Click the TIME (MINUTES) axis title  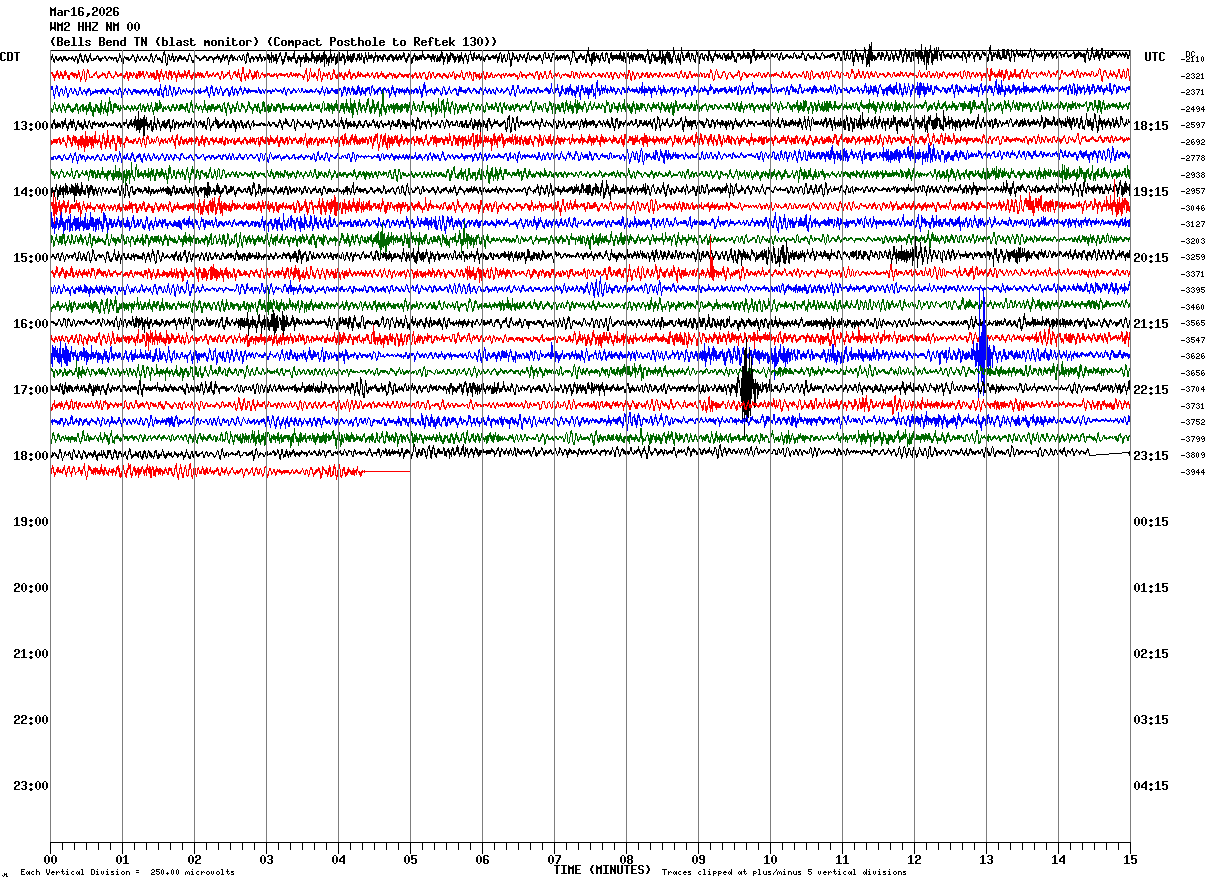click(602, 870)
